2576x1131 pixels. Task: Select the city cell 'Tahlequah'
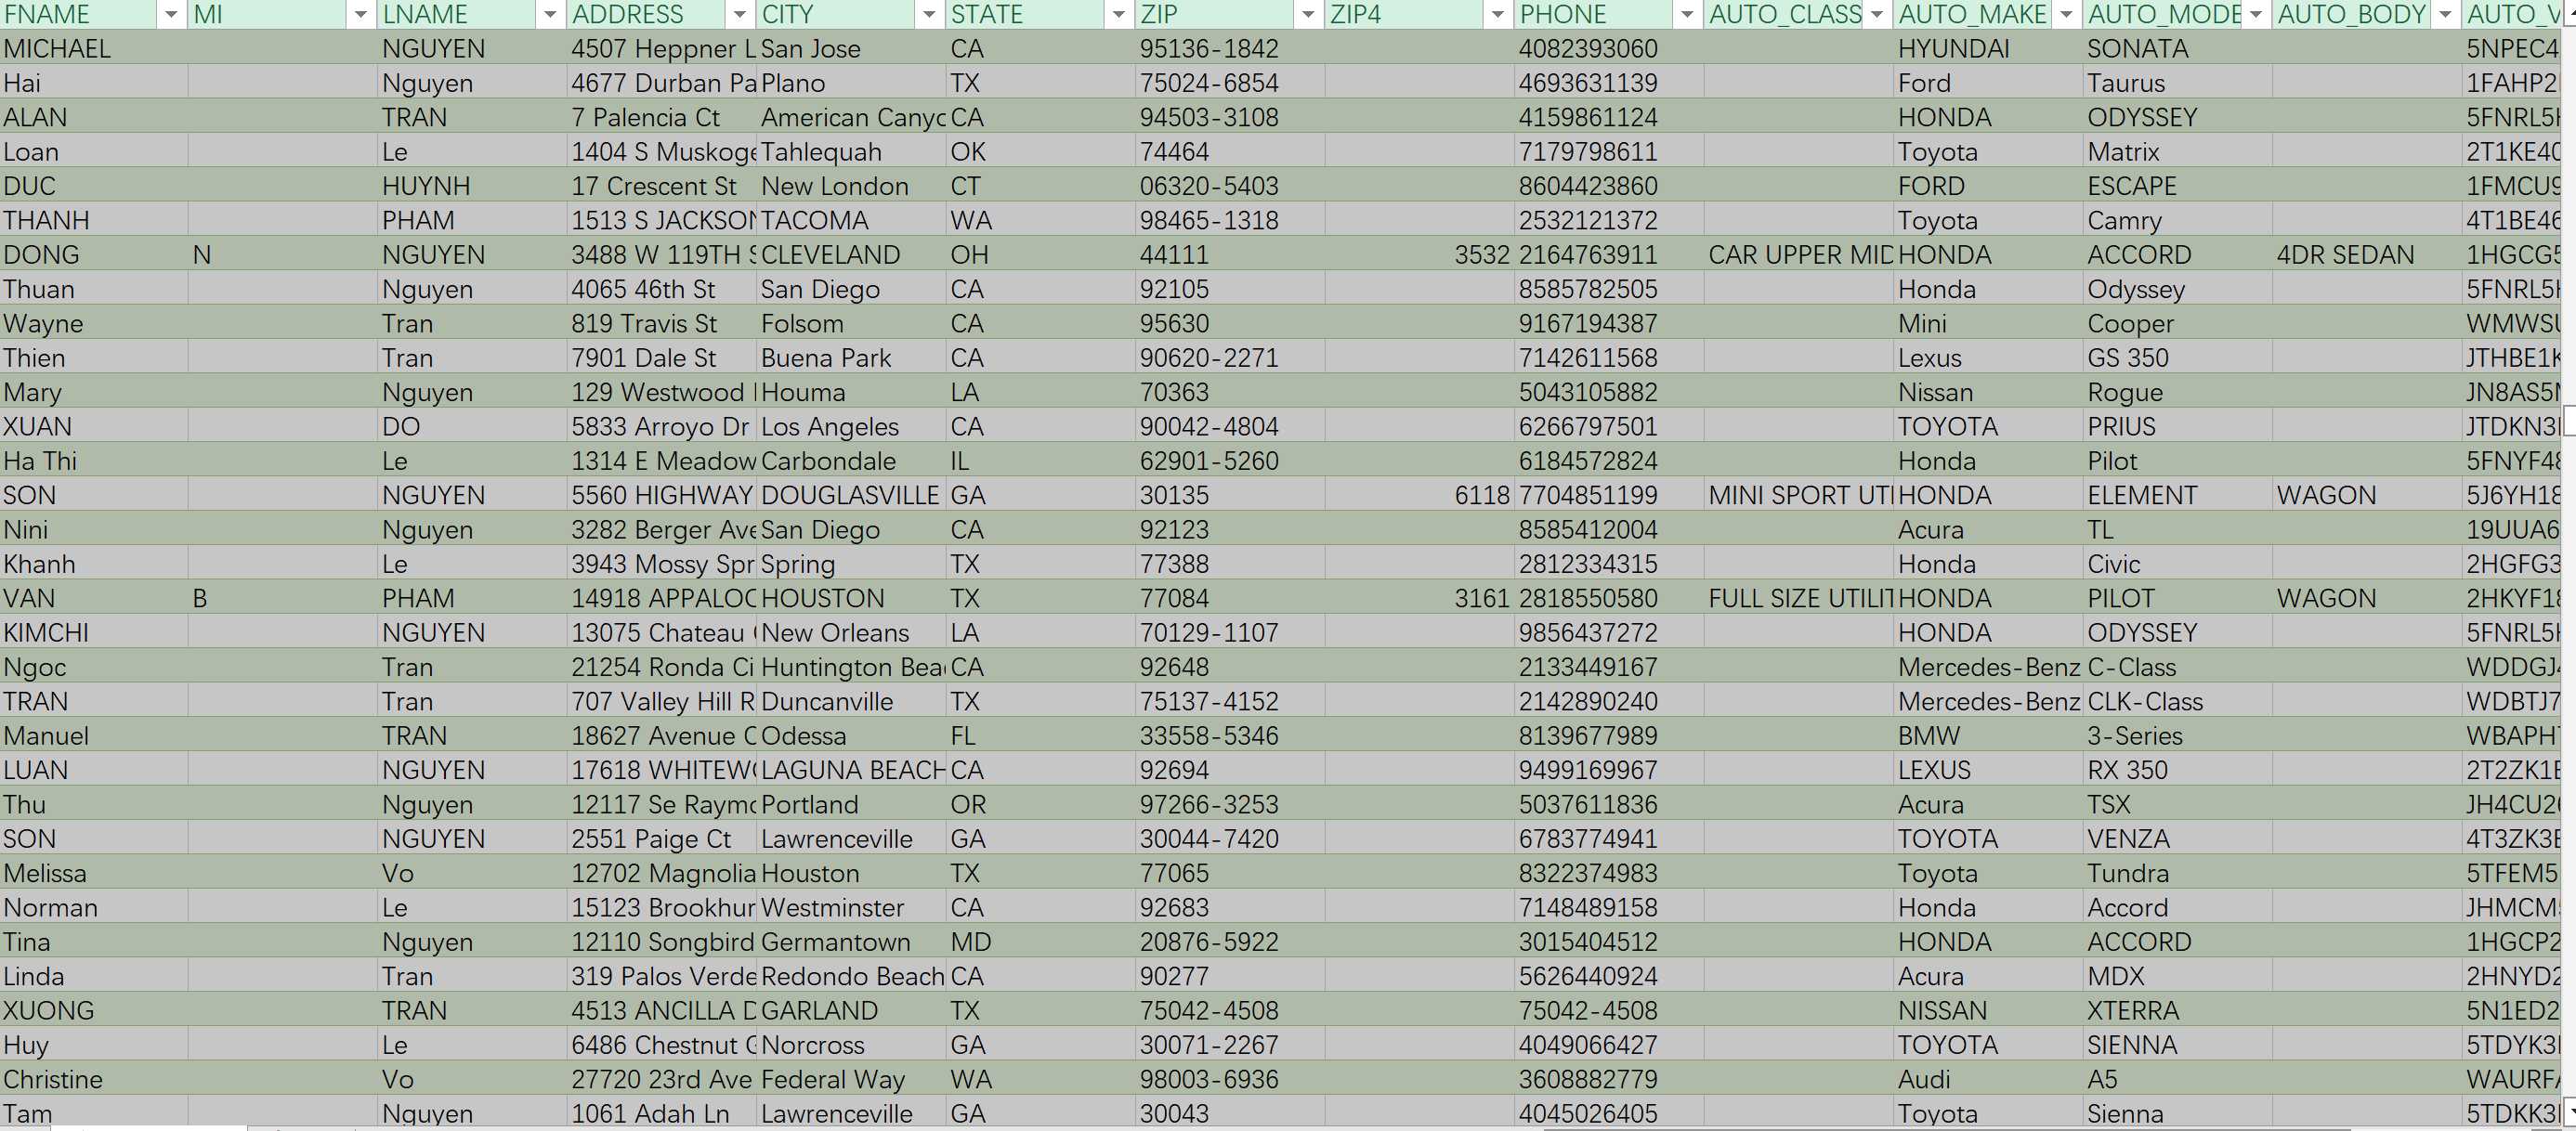pyautogui.click(x=851, y=151)
